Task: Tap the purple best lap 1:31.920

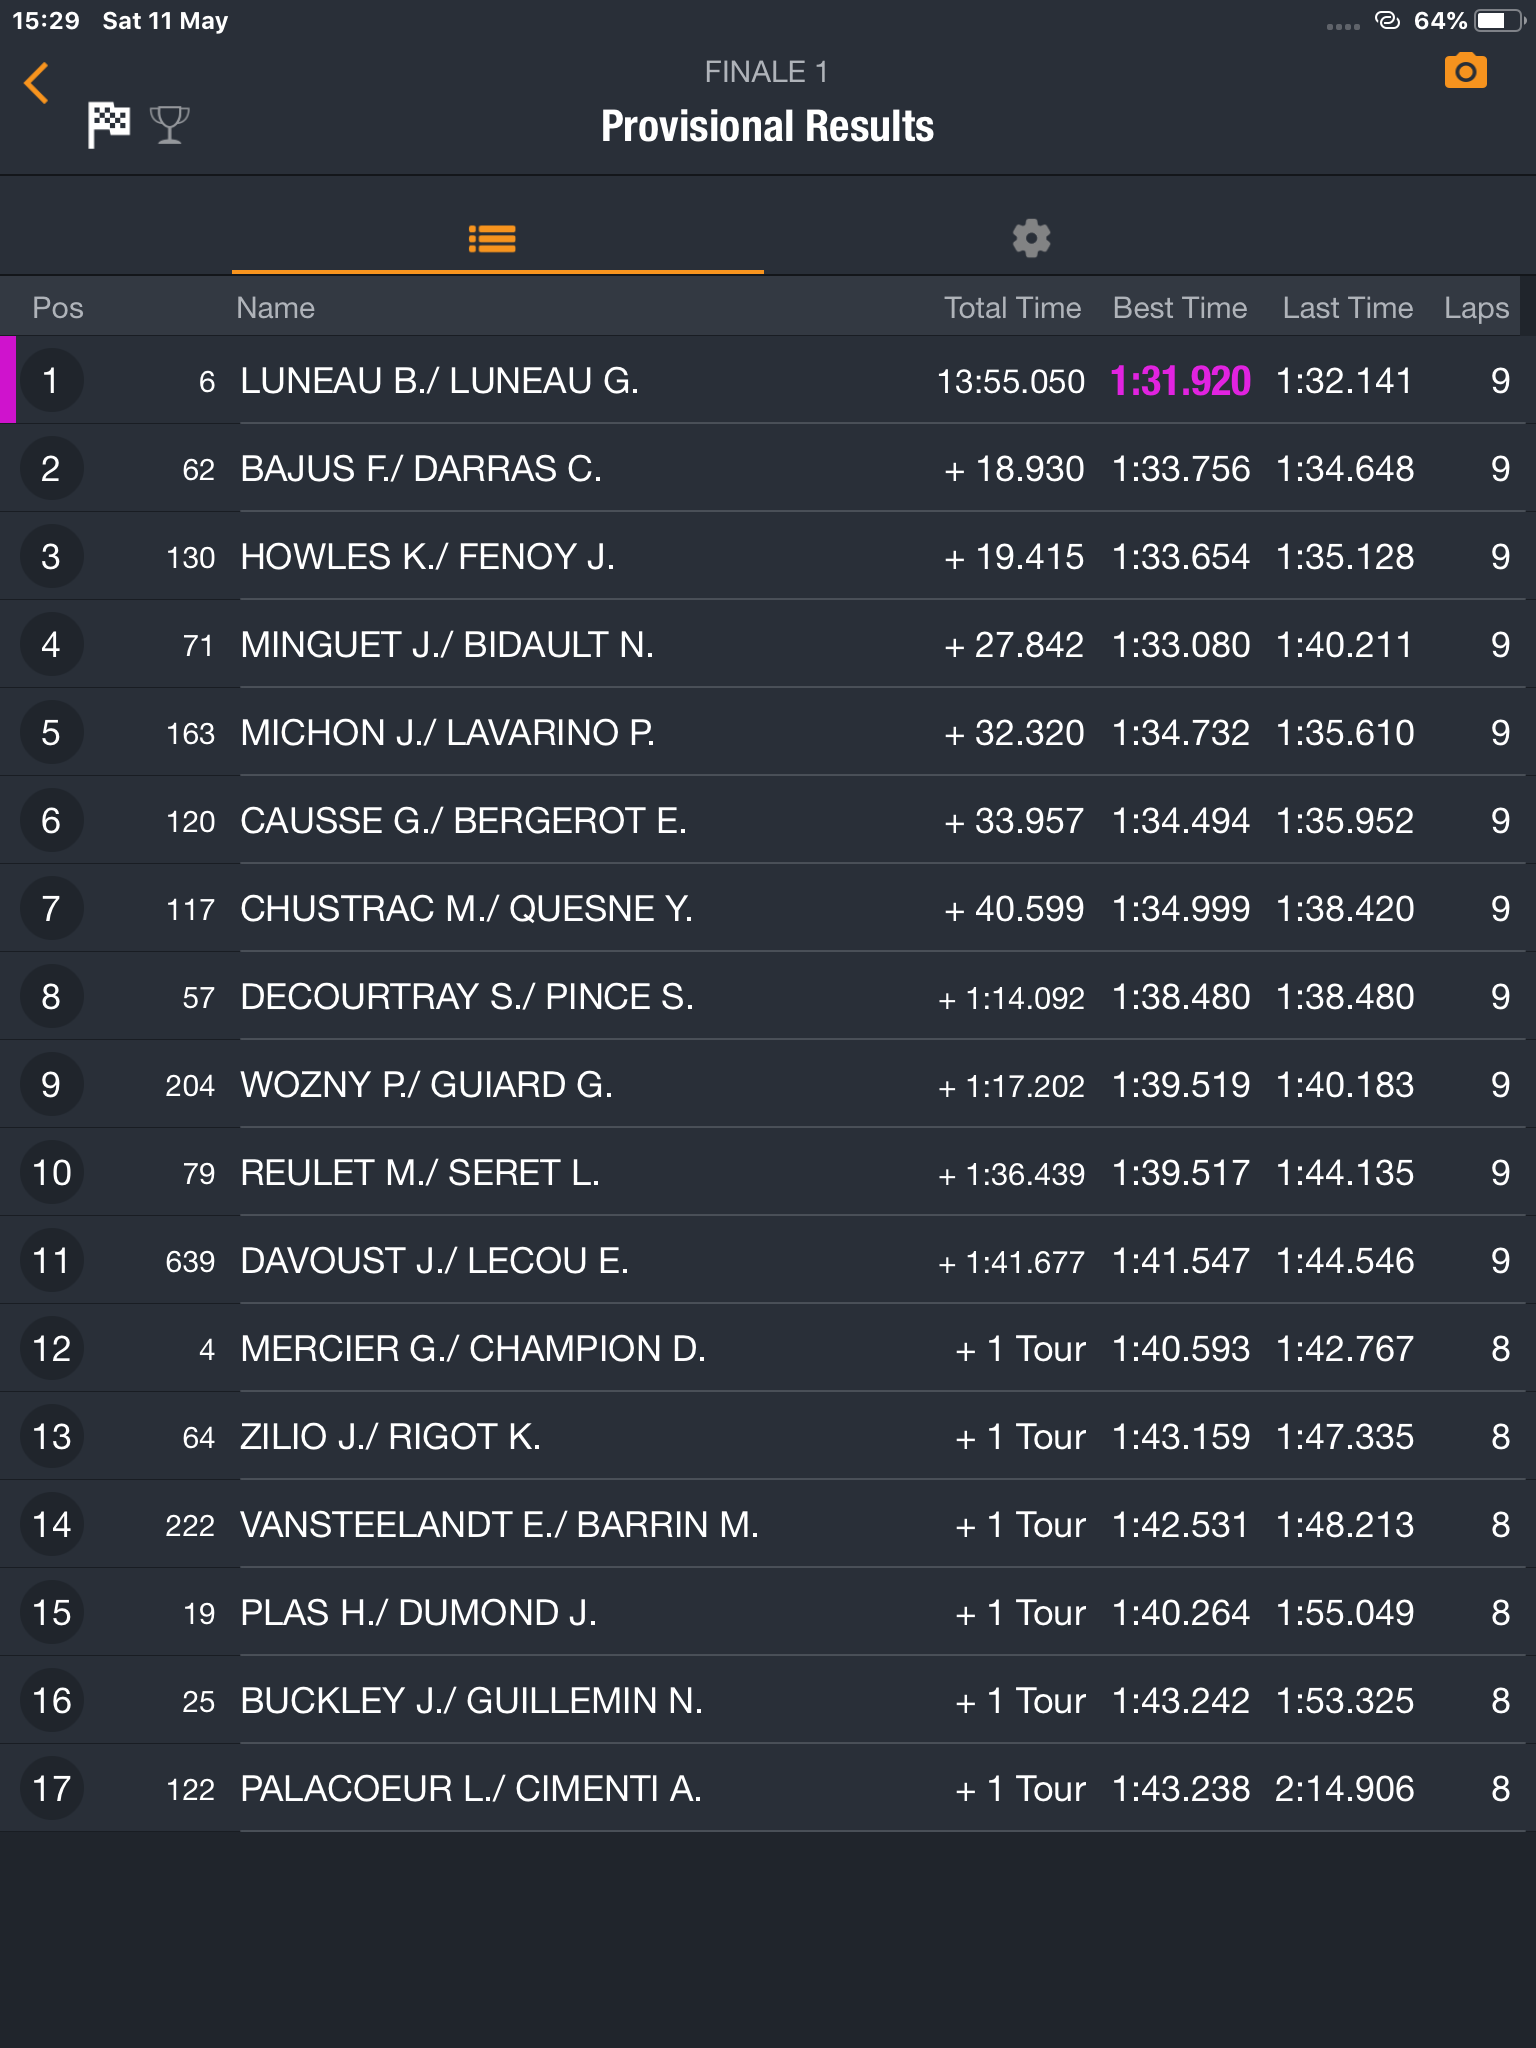Action: 1180,381
